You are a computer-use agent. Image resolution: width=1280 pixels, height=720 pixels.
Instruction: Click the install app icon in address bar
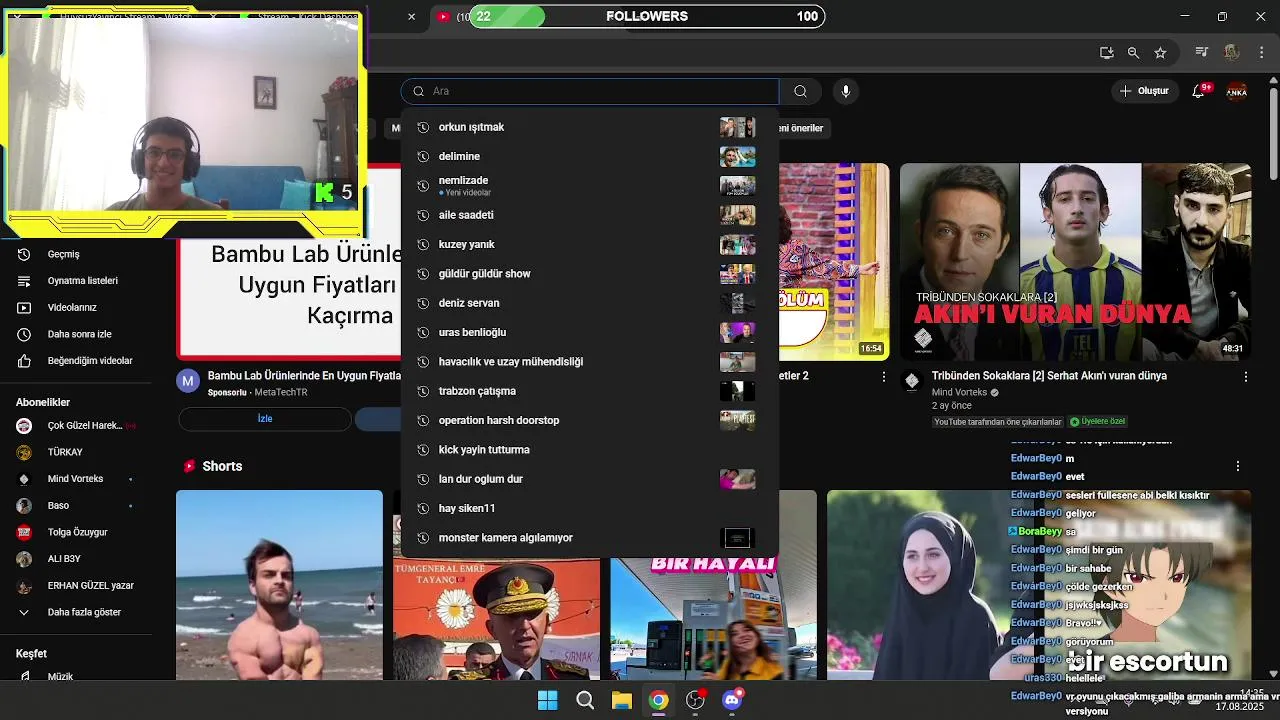(x=1106, y=53)
